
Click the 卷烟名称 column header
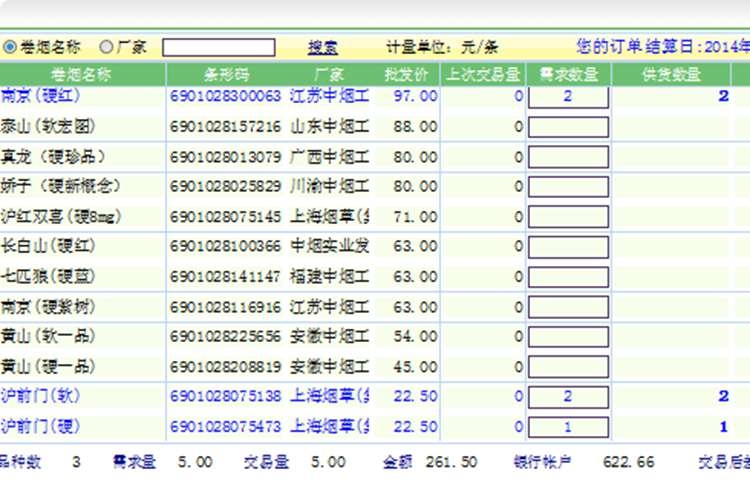pos(81,74)
